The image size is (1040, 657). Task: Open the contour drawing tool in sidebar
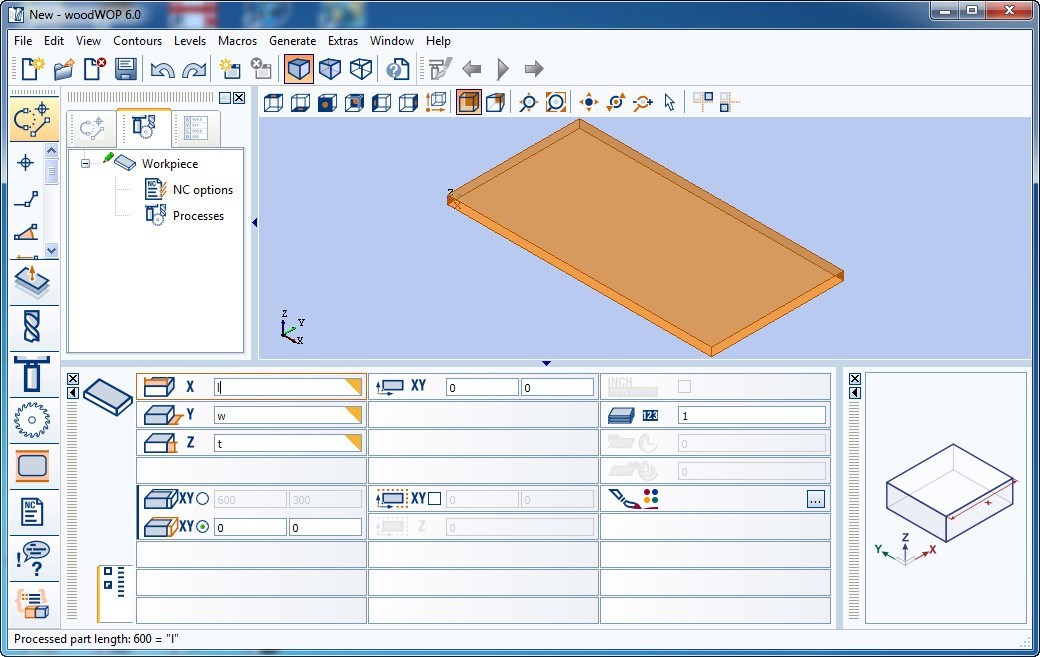click(x=32, y=120)
